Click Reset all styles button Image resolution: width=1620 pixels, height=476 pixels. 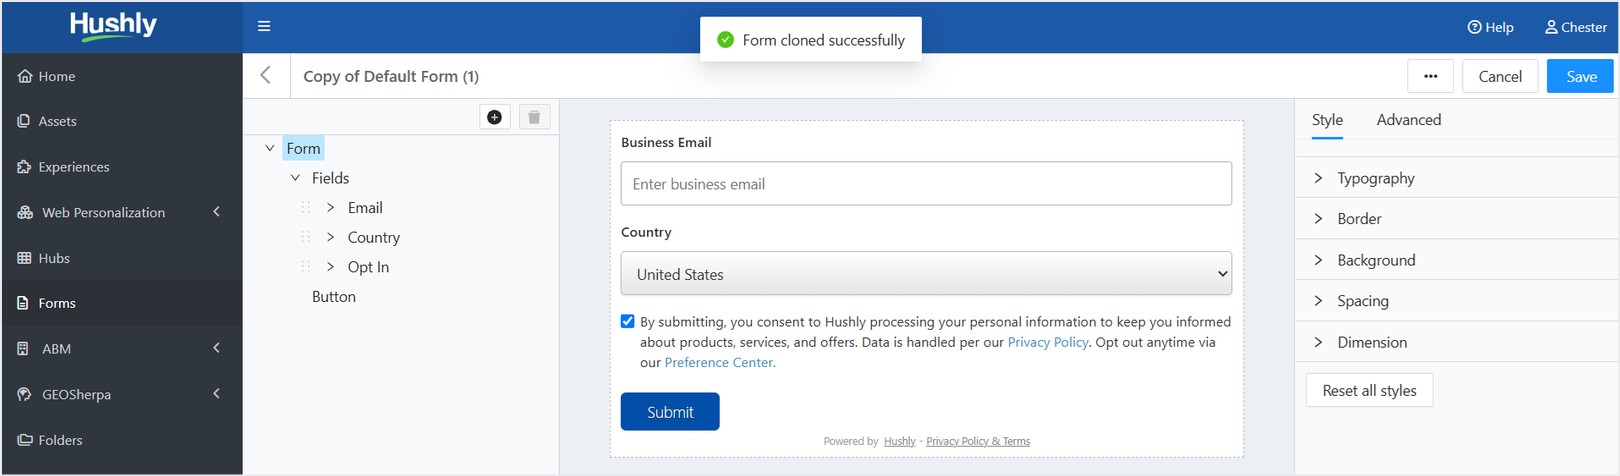click(x=1369, y=391)
